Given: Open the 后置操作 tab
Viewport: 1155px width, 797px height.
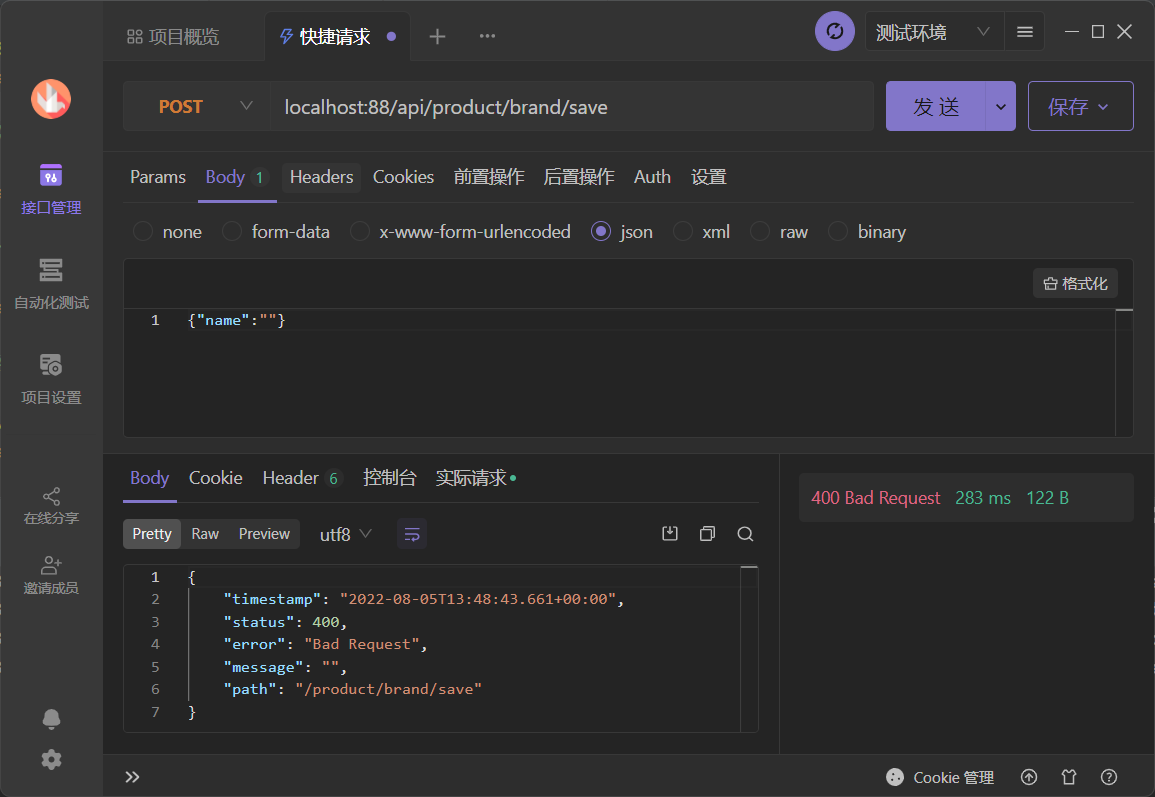Looking at the screenshot, I should [x=578, y=177].
